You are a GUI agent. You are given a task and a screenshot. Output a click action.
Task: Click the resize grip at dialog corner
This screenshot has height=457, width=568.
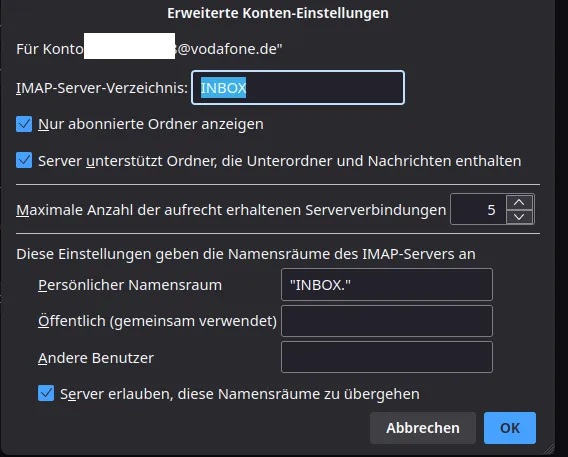(549, 449)
